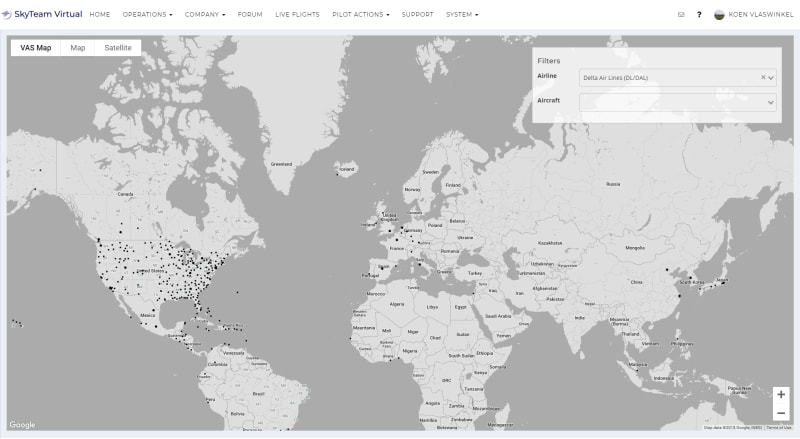Clear the Delta Air Lines airline filter
The height and width of the screenshot is (439, 800).
pos(763,78)
